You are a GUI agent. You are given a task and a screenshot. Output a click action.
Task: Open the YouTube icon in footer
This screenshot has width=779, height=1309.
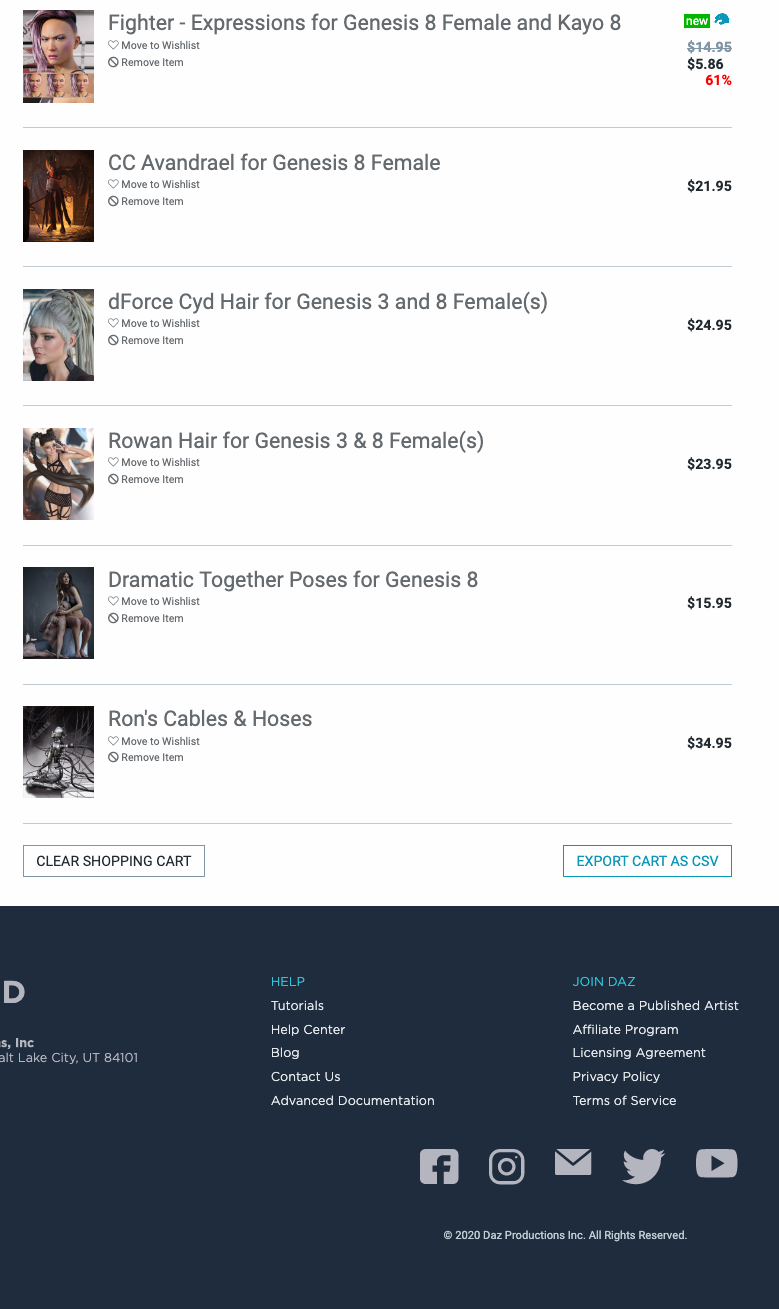716,1164
